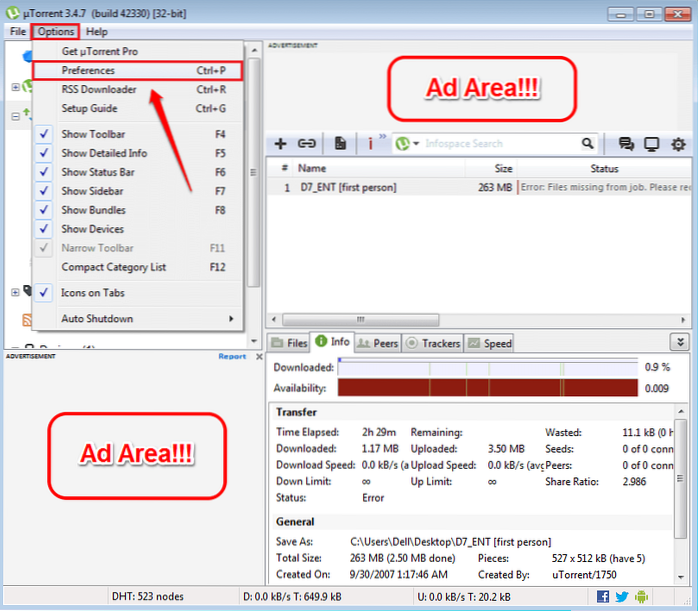Click Add Torrent from URL link icon

click(x=307, y=144)
